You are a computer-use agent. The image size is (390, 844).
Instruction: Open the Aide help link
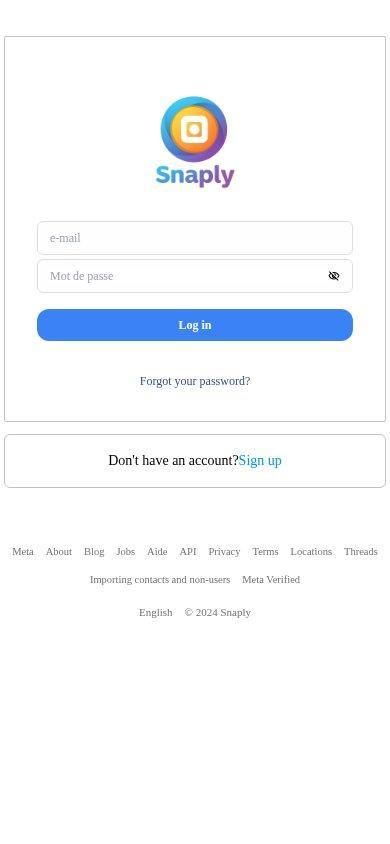(x=157, y=552)
